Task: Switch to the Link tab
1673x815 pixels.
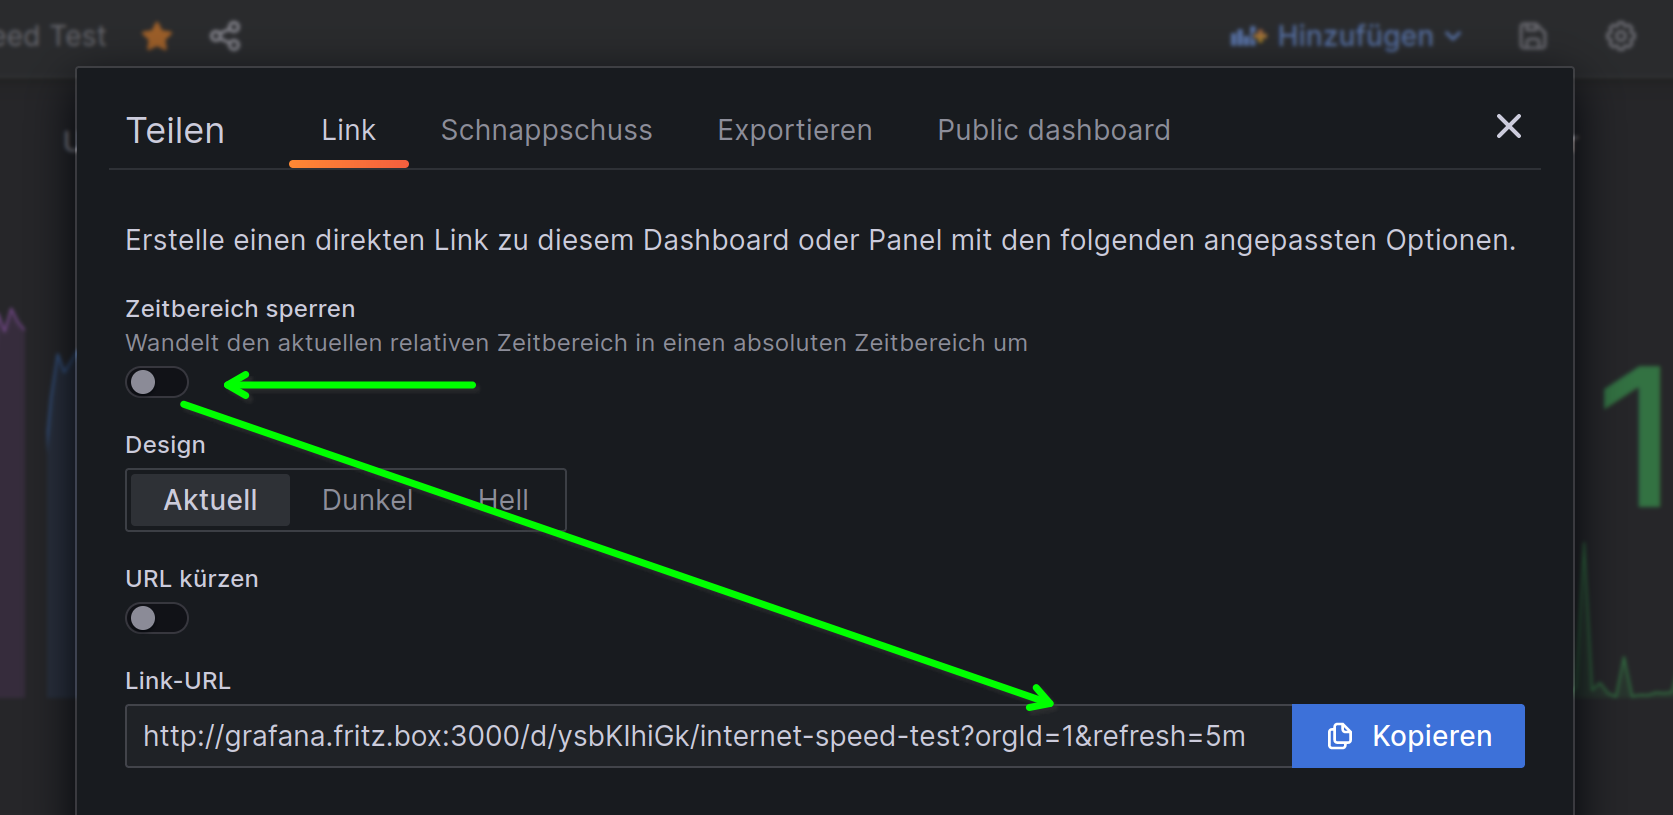Action: (348, 130)
